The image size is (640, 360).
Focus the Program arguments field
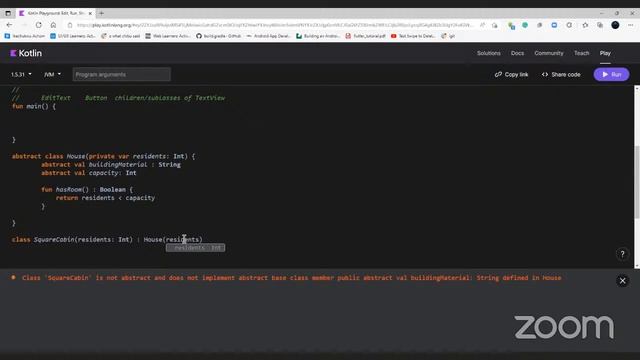122,74
